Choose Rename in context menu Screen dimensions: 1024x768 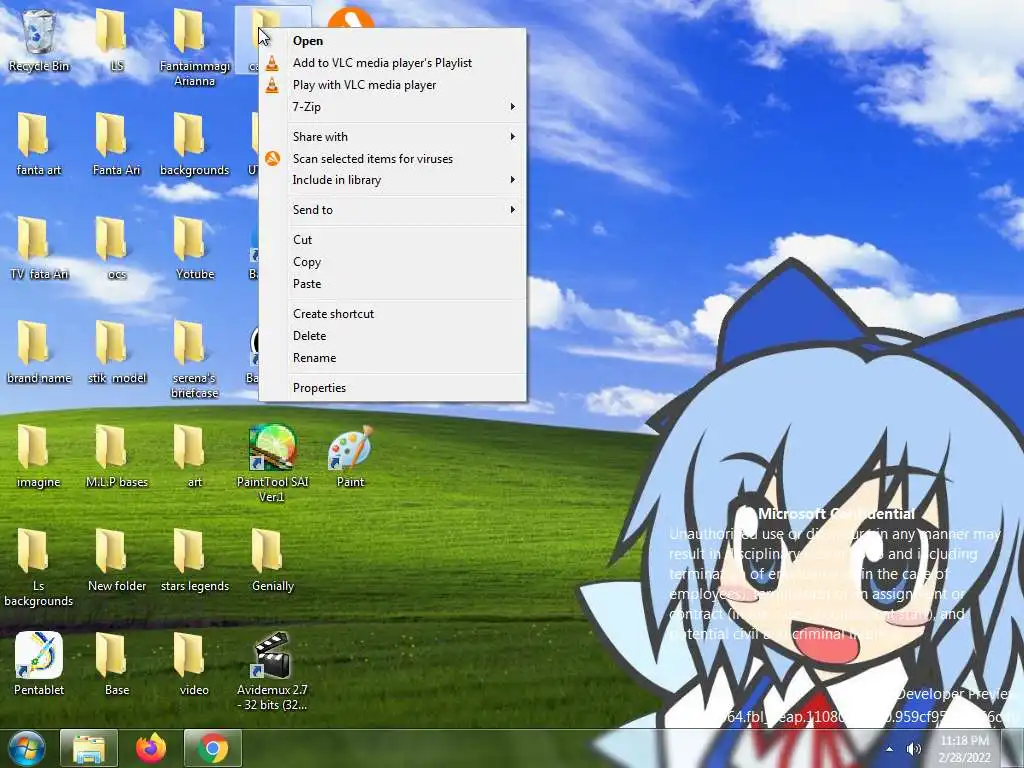392,358
